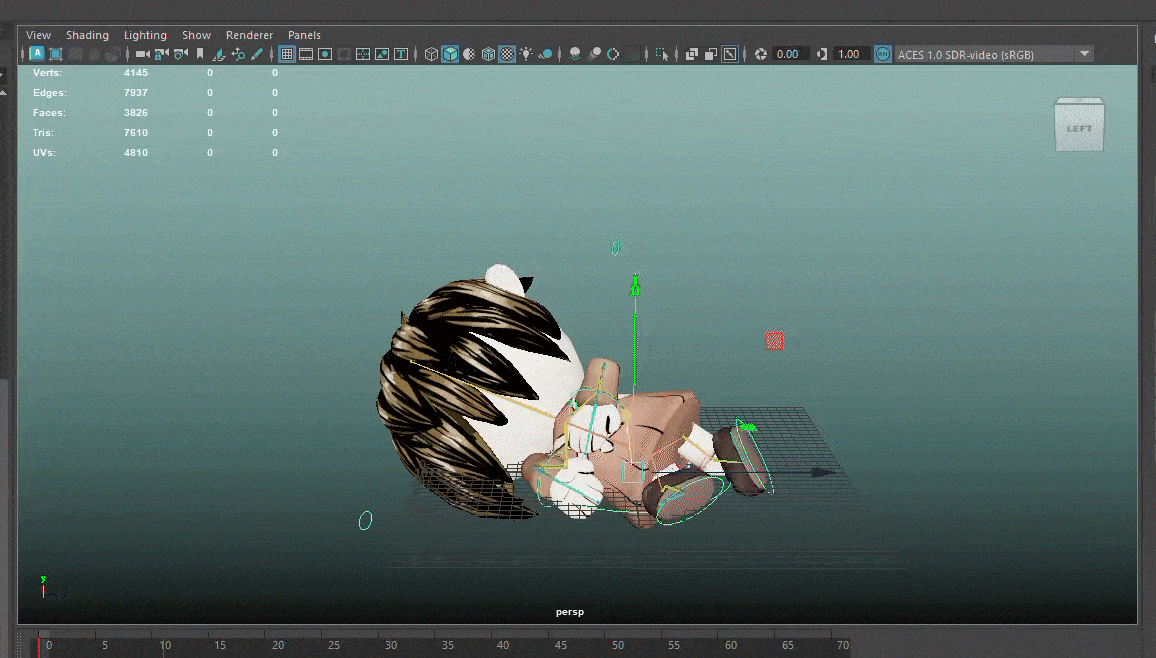Click the Use All Lights bulb icon
This screenshot has height=658, width=1156.
pos(526,54)
